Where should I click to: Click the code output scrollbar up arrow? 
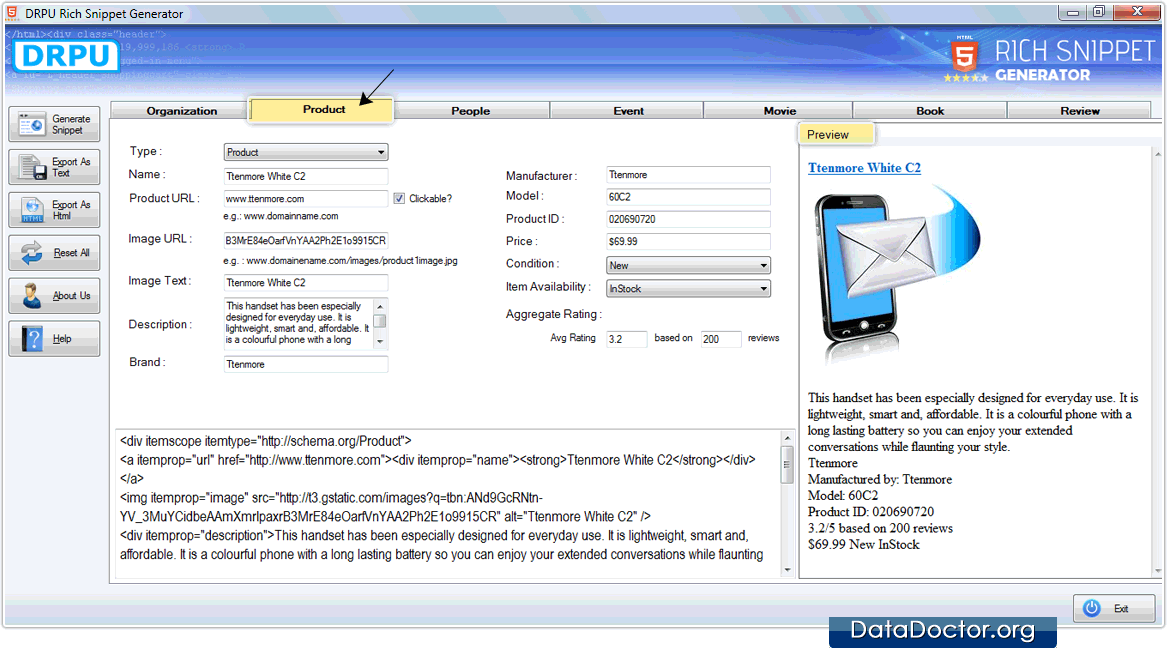click(x=787, y=438)
